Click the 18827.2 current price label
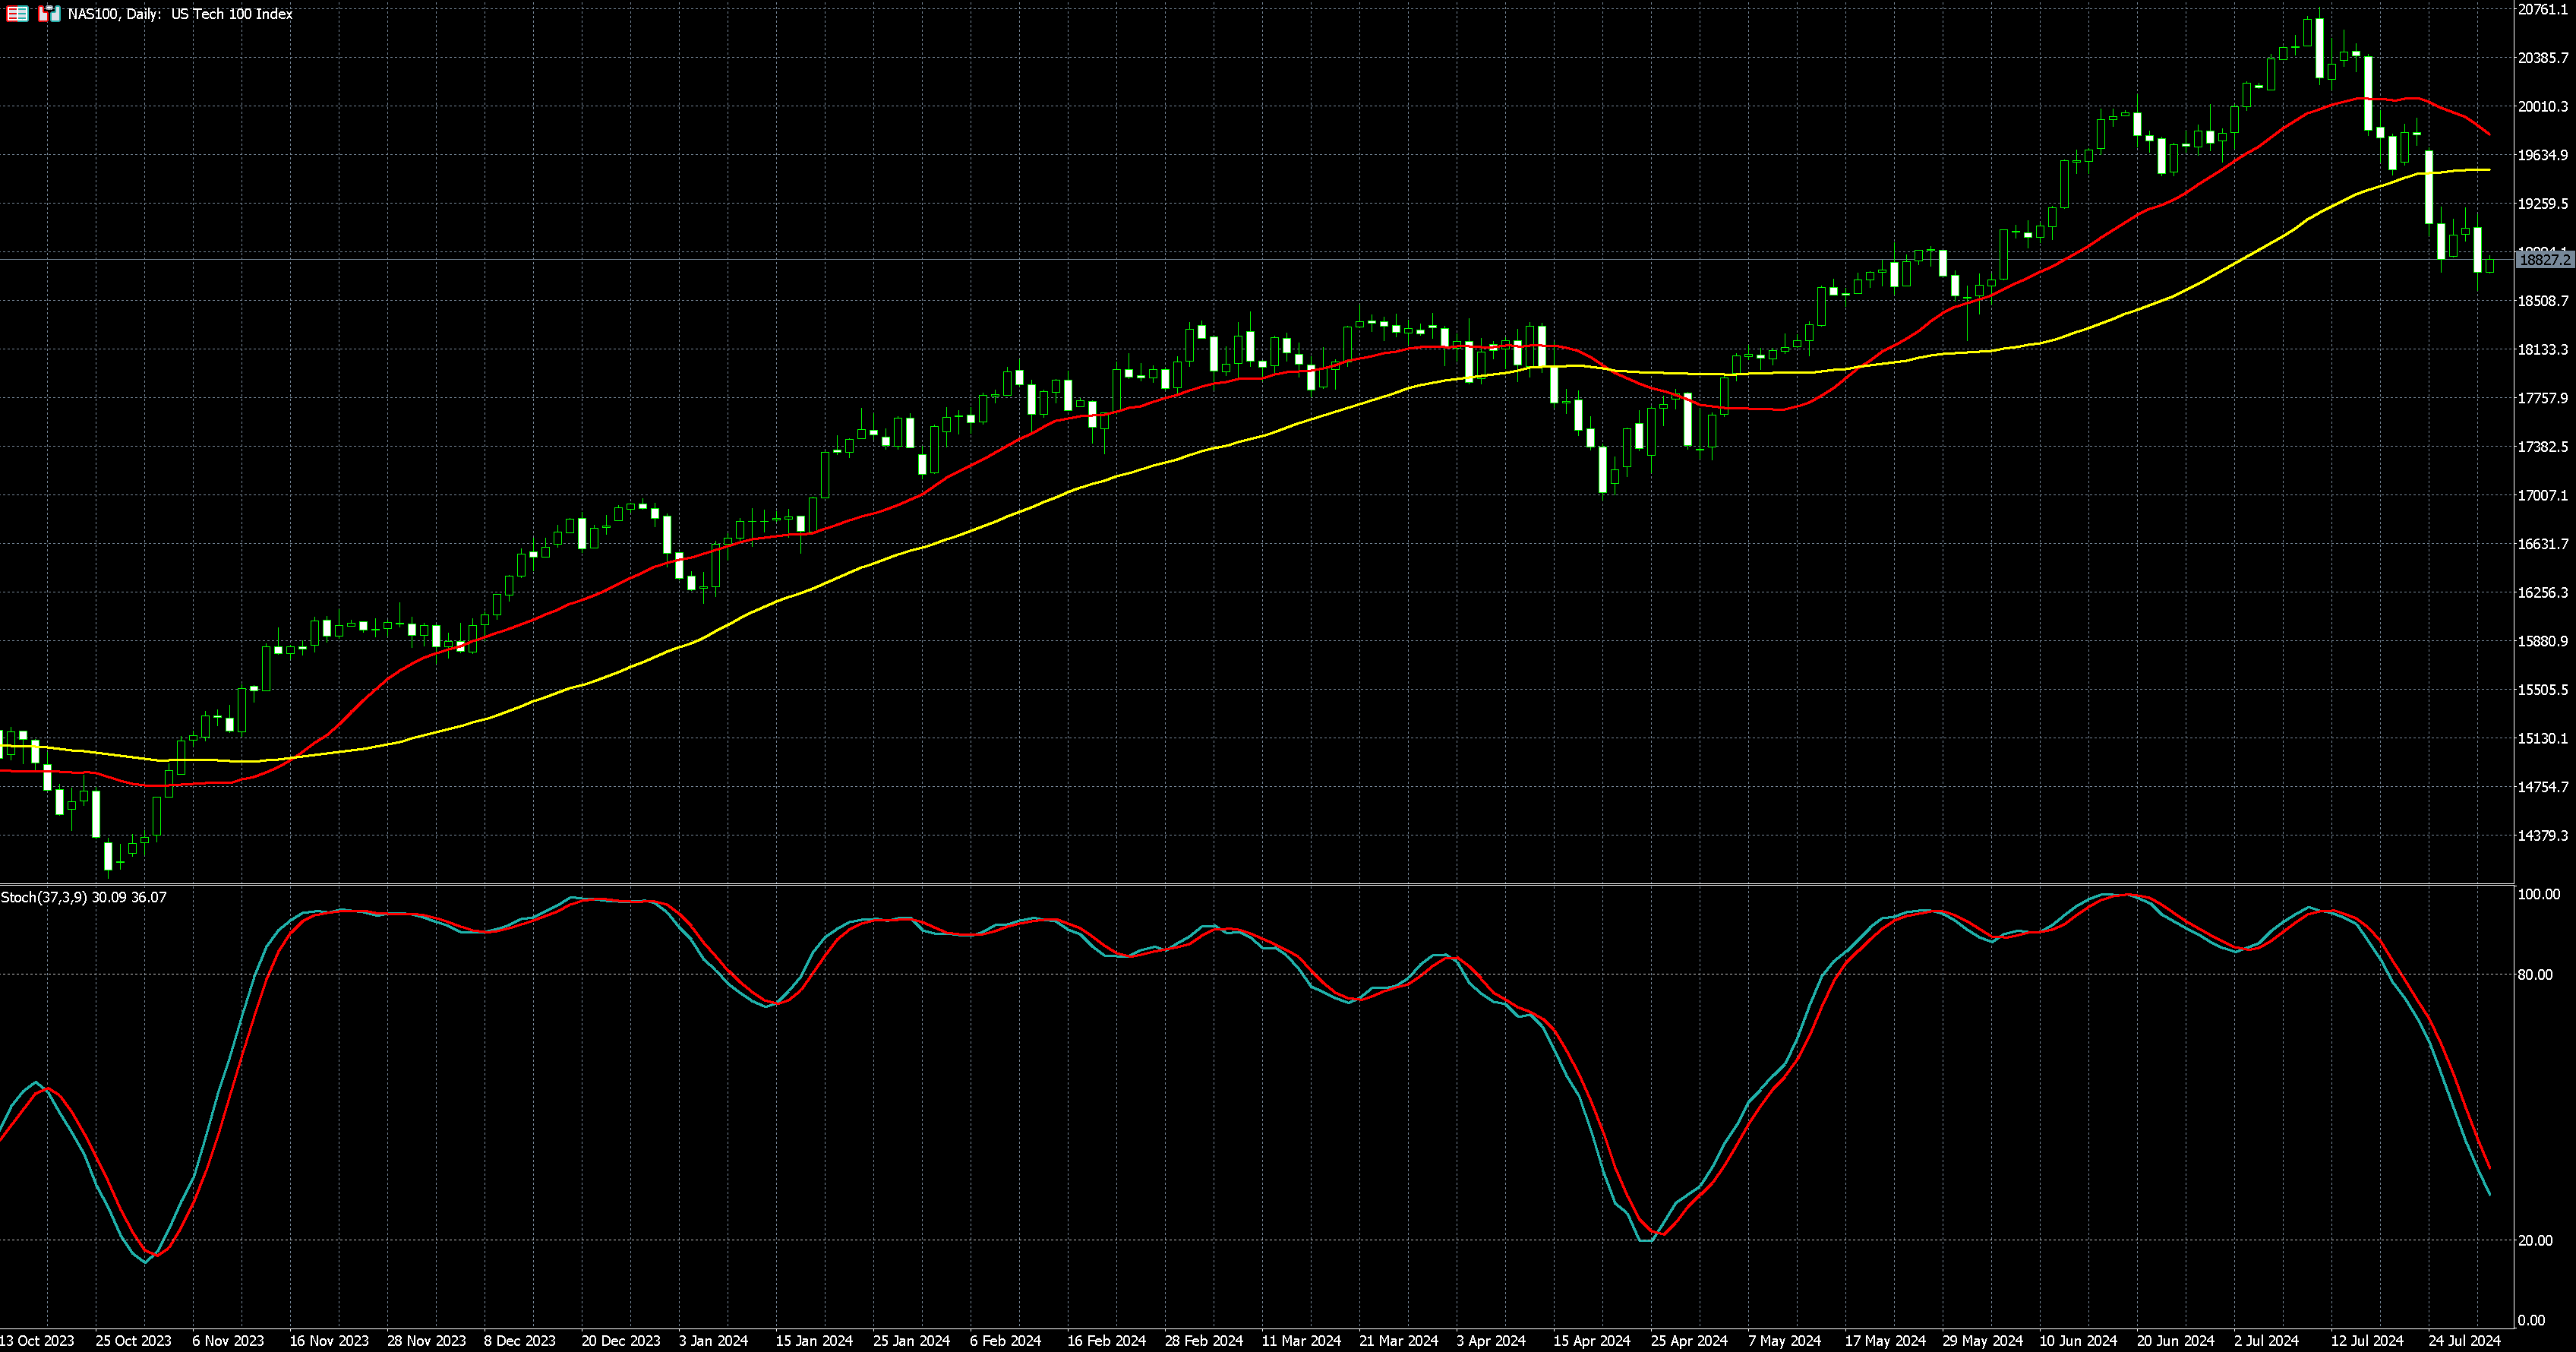The image size is (2576, 1352). click(2544, 260)
